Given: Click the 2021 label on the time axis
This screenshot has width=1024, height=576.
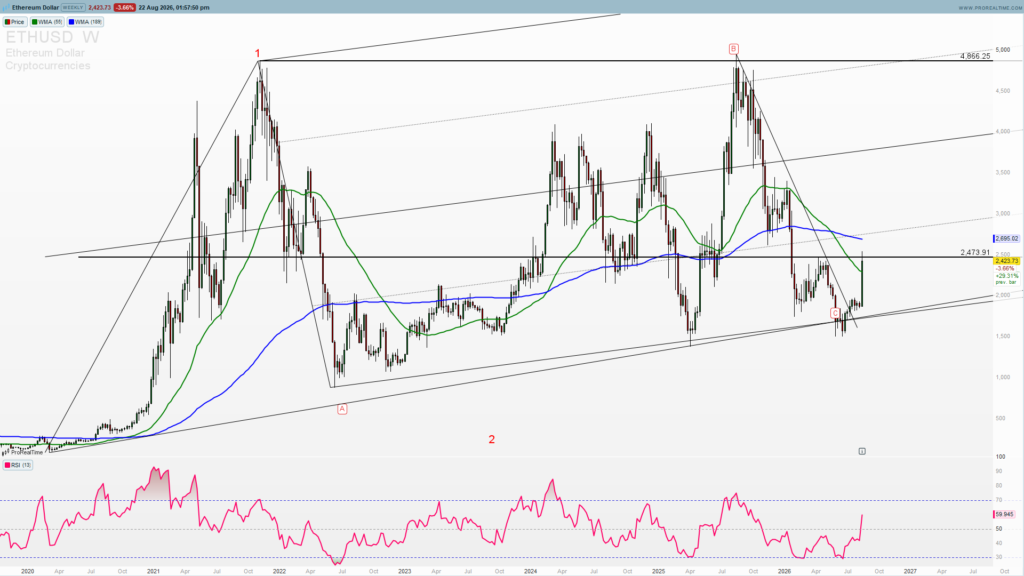Looking at the screenshot, I should (x=153, y=571).
